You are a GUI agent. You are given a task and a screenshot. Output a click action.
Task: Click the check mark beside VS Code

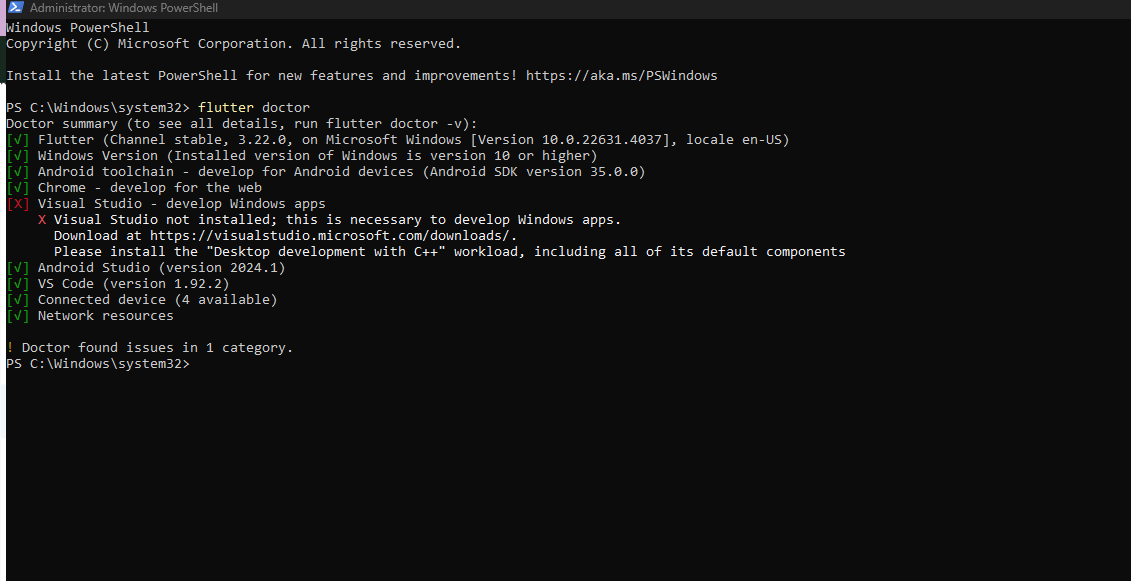[x=18, y=284]
